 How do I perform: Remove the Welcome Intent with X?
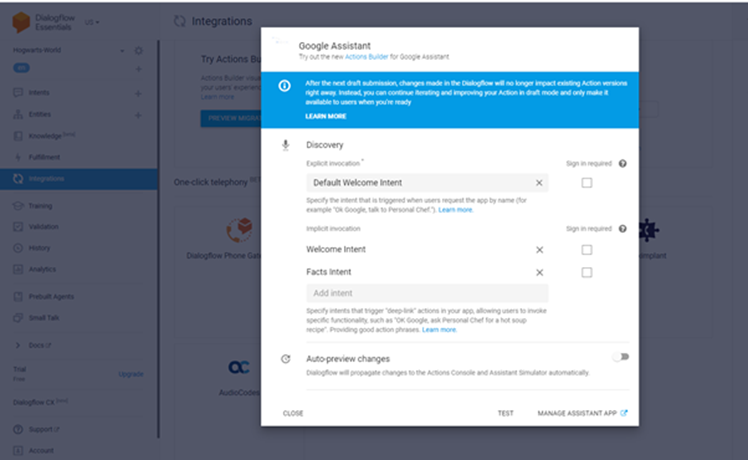(539, 250)
